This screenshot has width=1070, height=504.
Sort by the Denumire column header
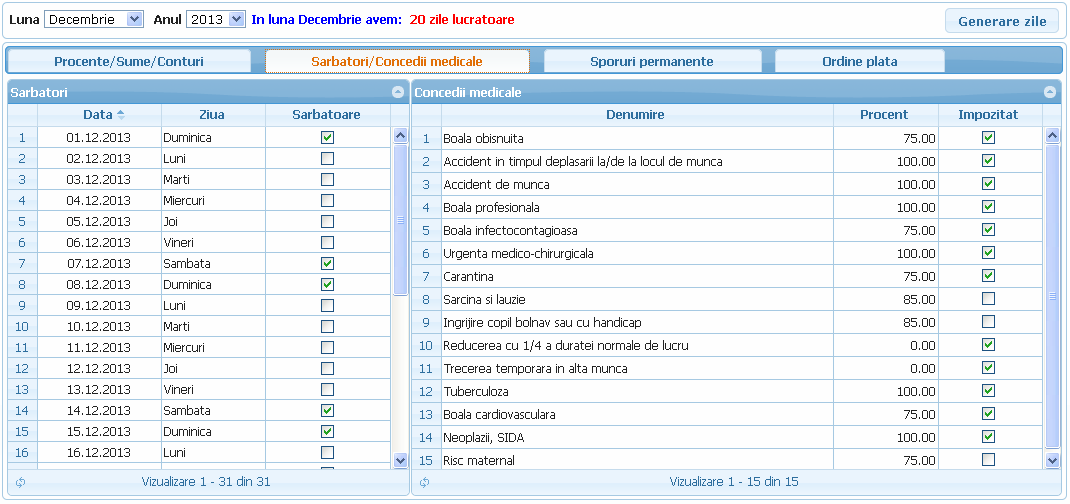coord(635,115)
